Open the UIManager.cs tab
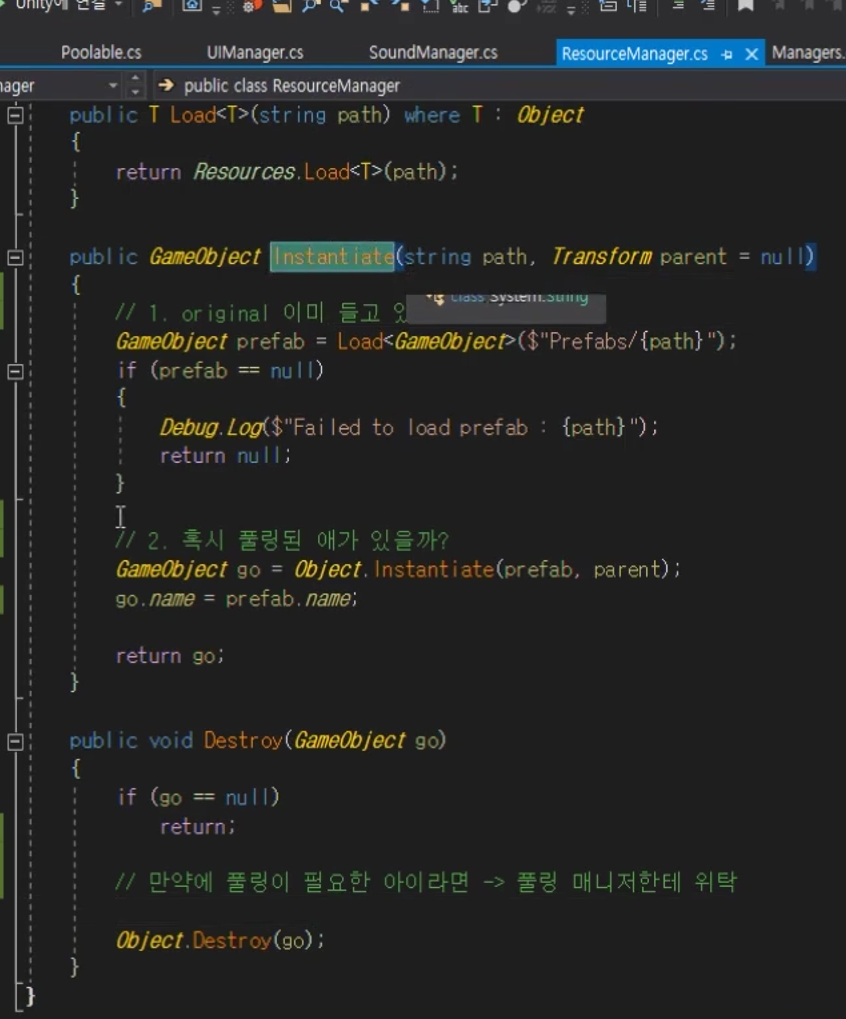 (255, 53)
